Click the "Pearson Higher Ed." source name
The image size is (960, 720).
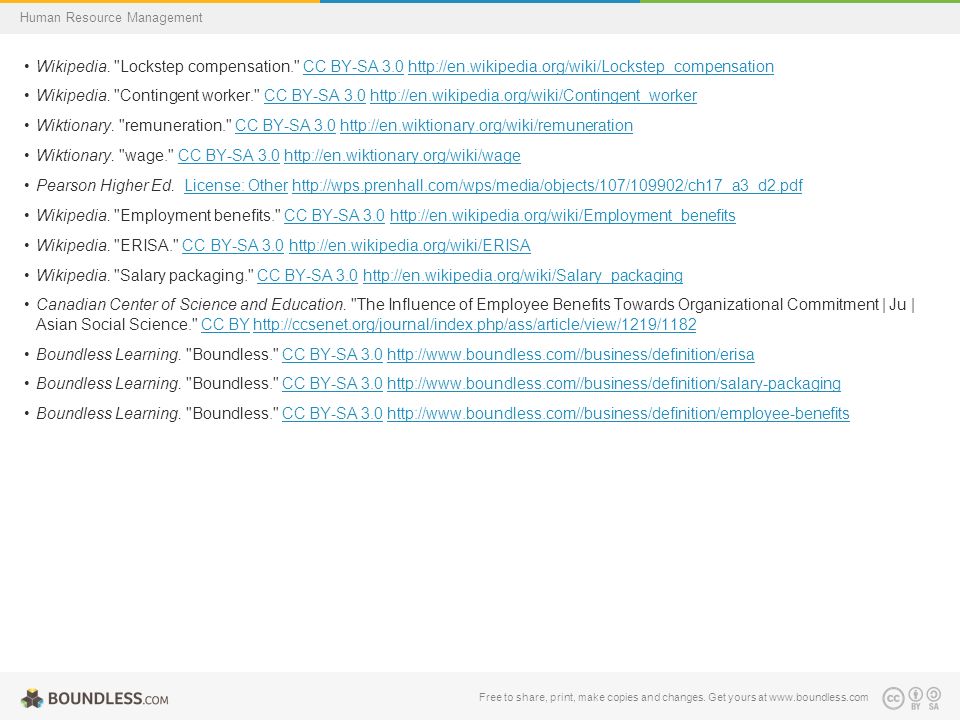pos(105,186)
